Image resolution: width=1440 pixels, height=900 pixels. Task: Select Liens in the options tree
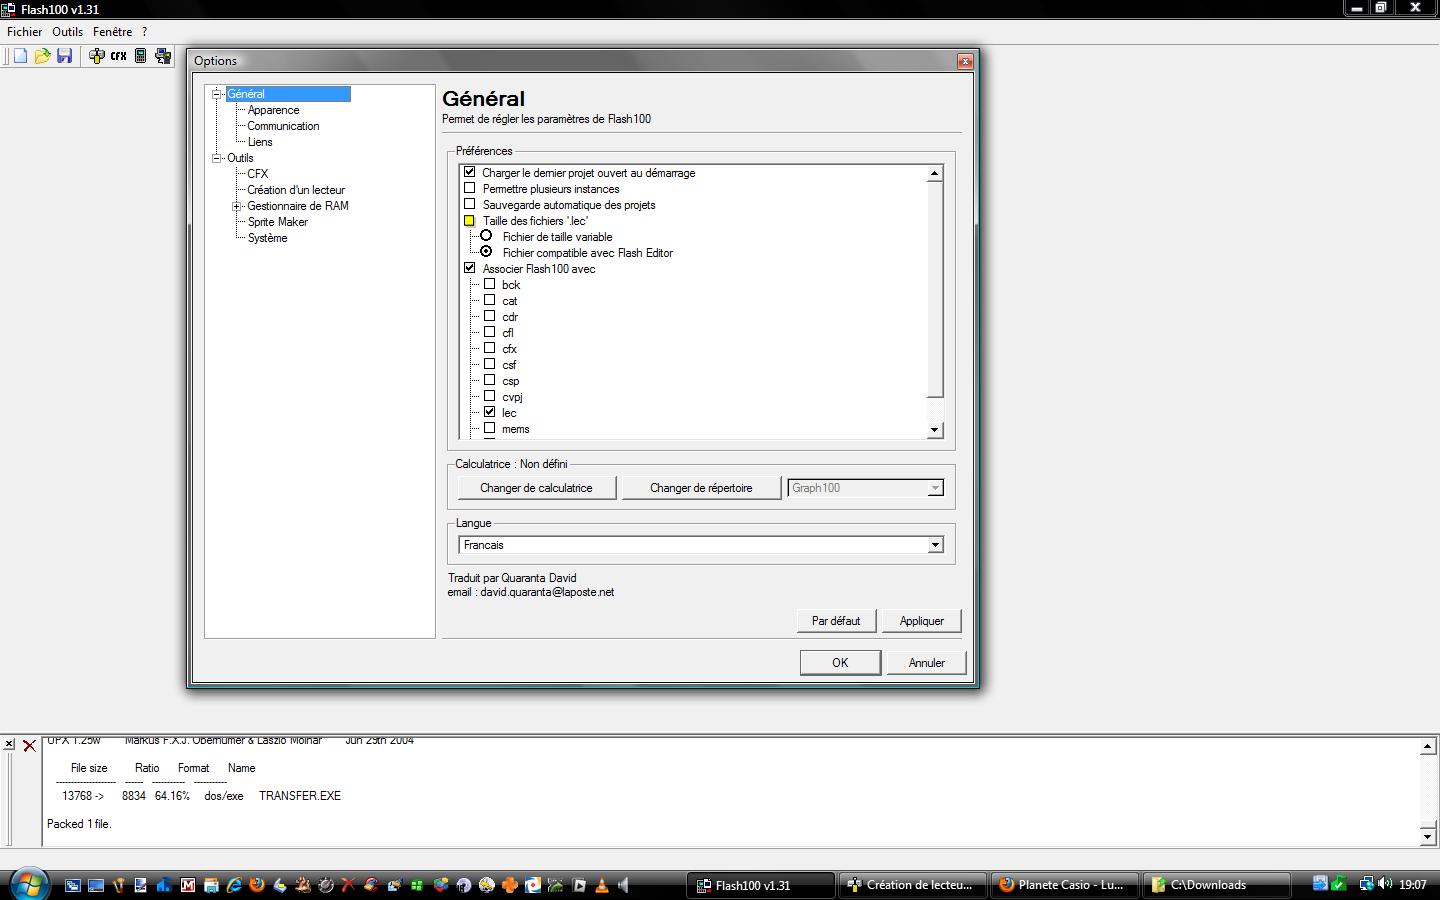coord(260,142)
